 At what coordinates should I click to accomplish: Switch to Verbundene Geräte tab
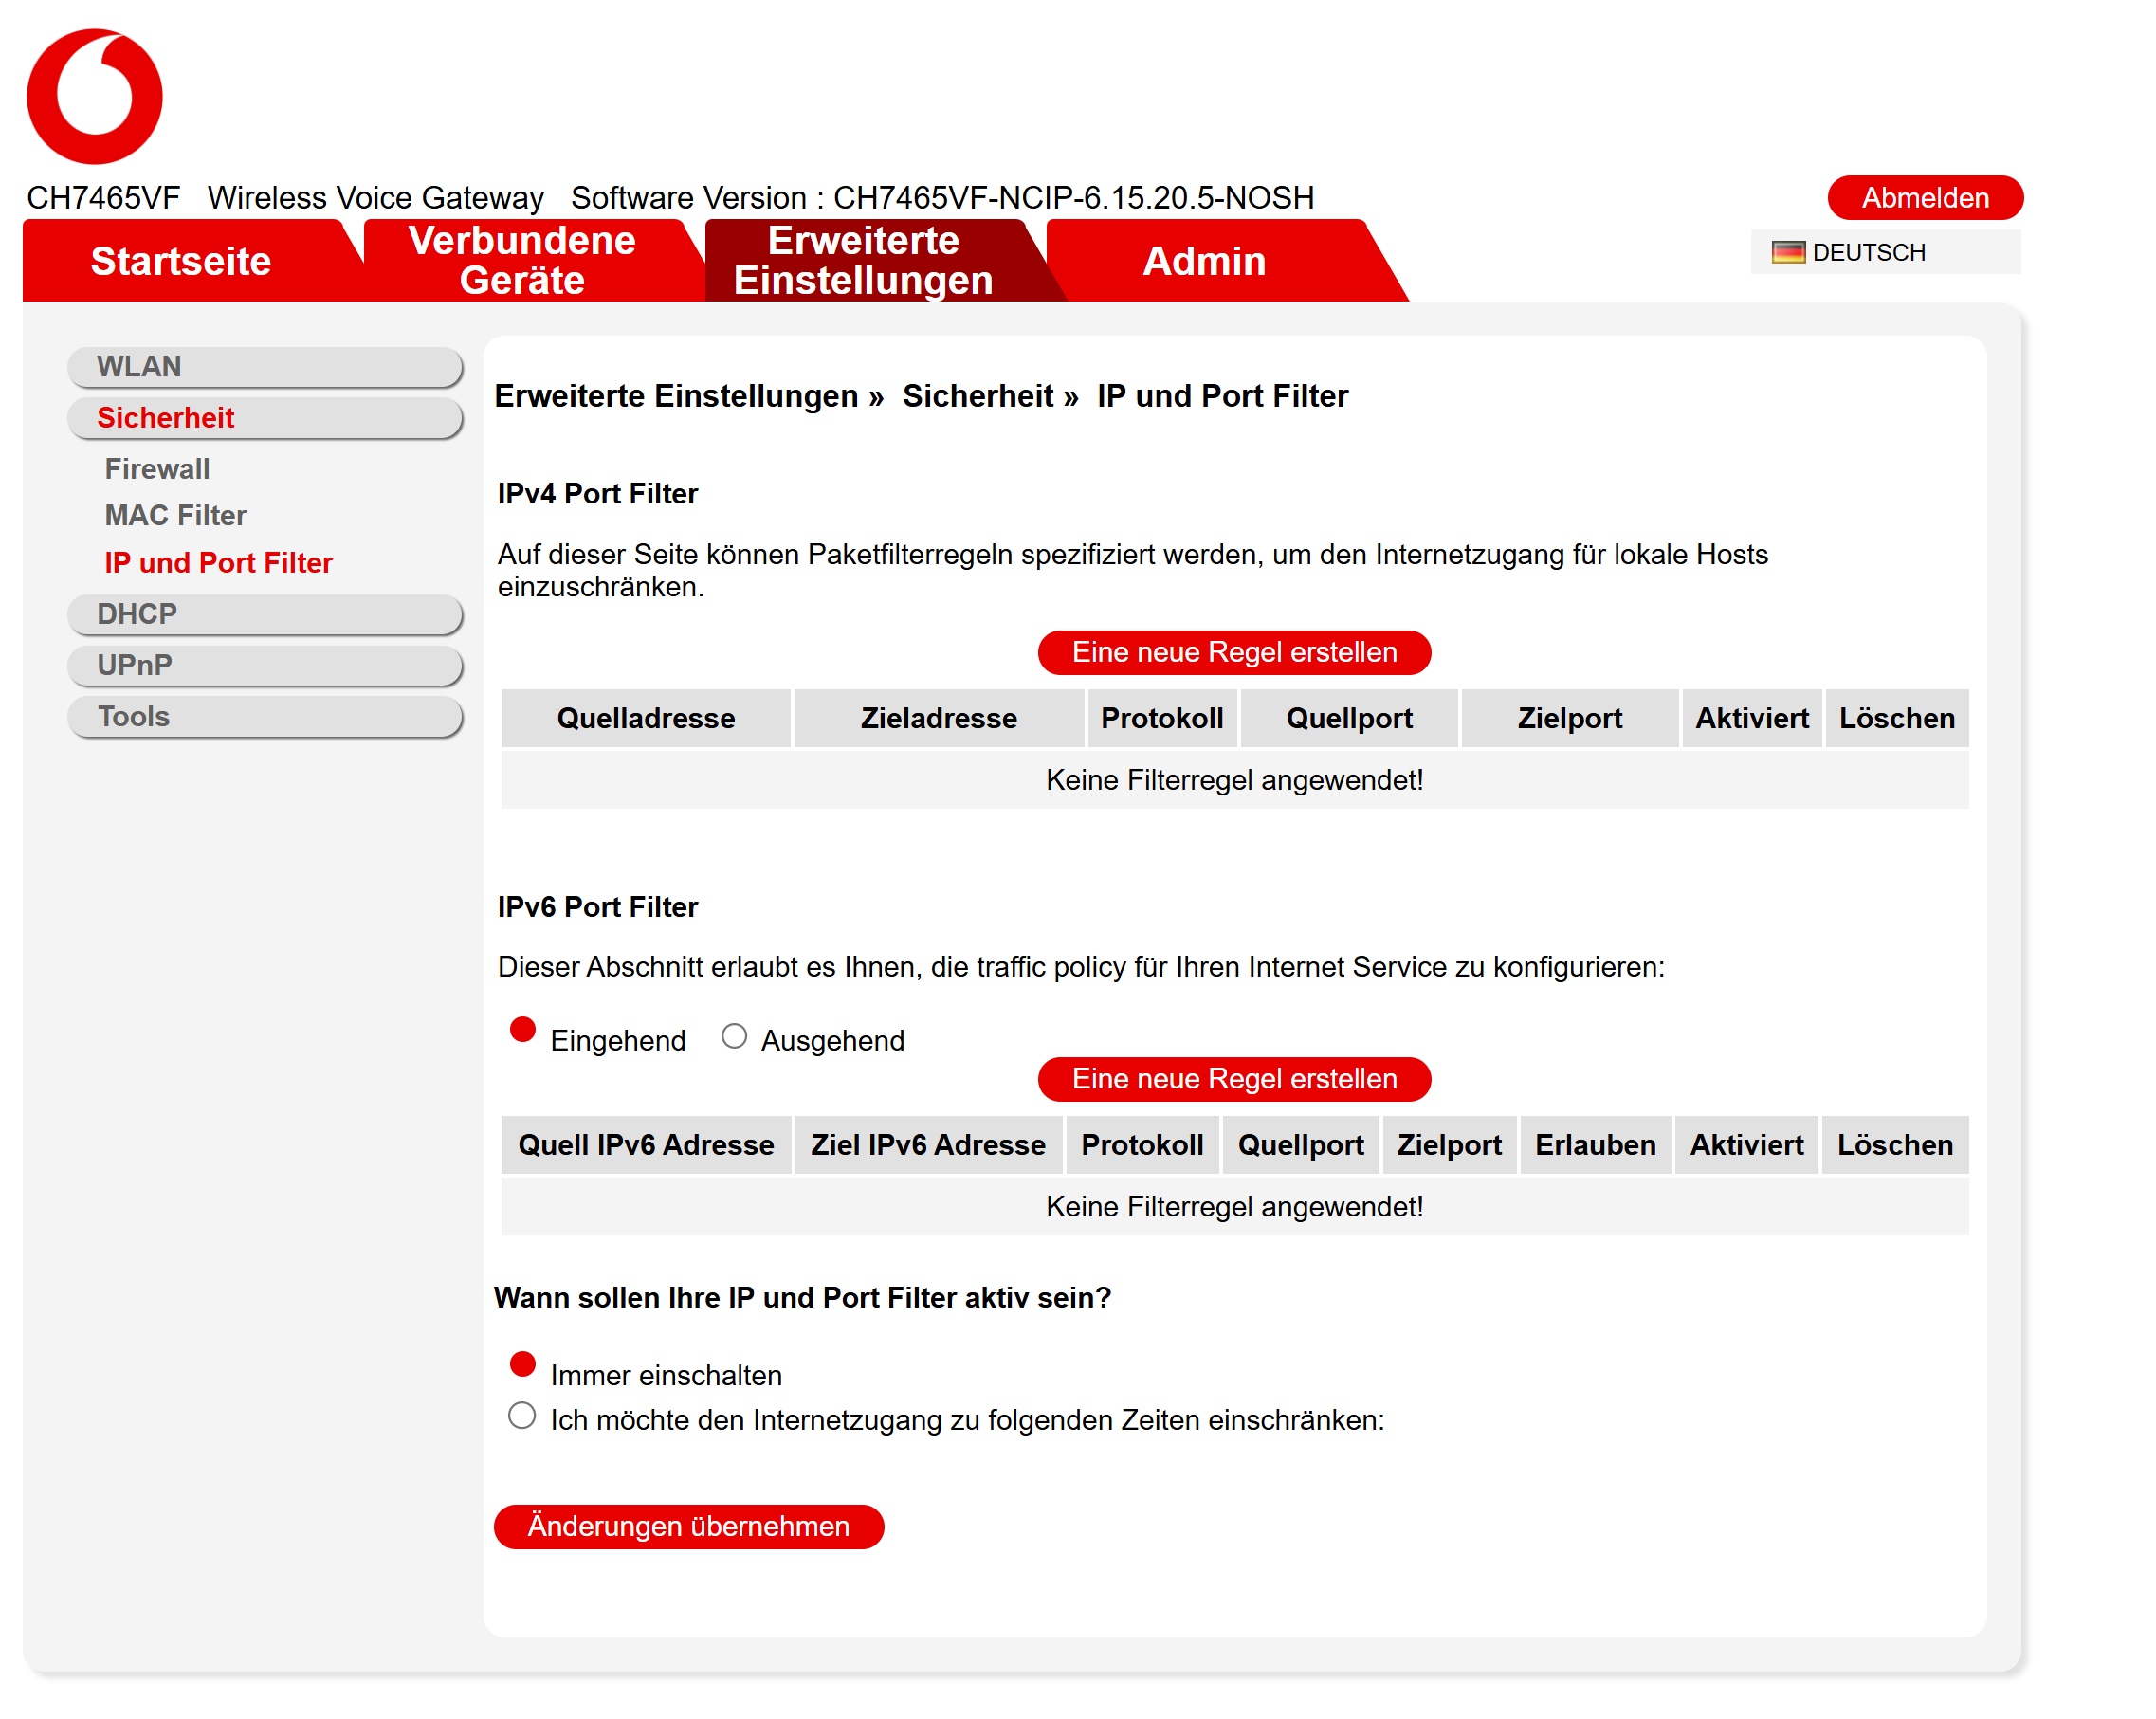pyautogui.click(x=522, y=260)
